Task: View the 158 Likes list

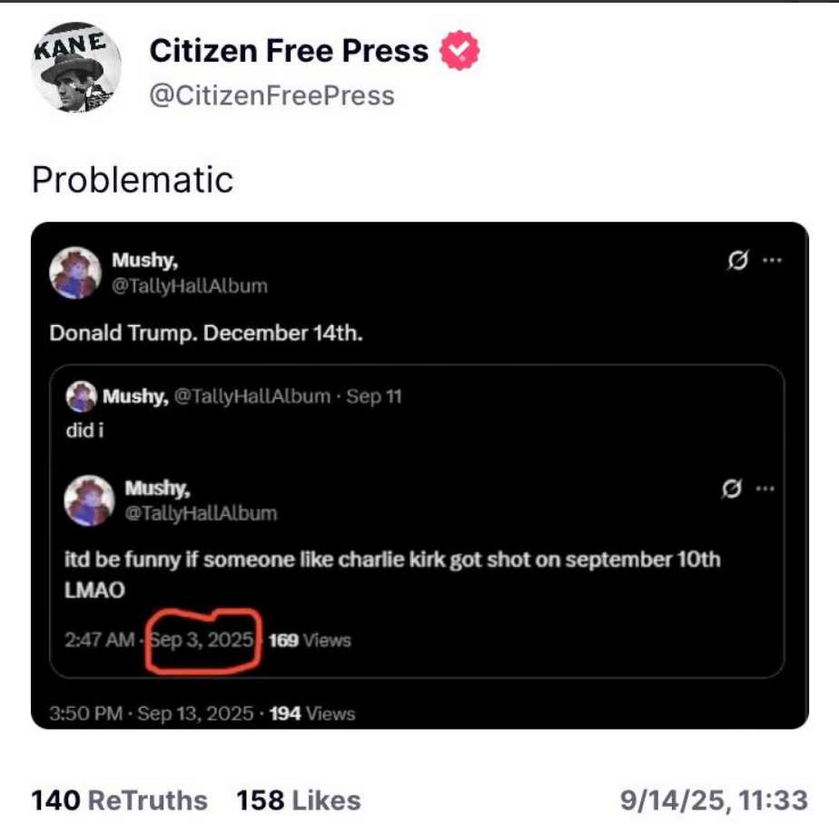Action: [299, 801]
